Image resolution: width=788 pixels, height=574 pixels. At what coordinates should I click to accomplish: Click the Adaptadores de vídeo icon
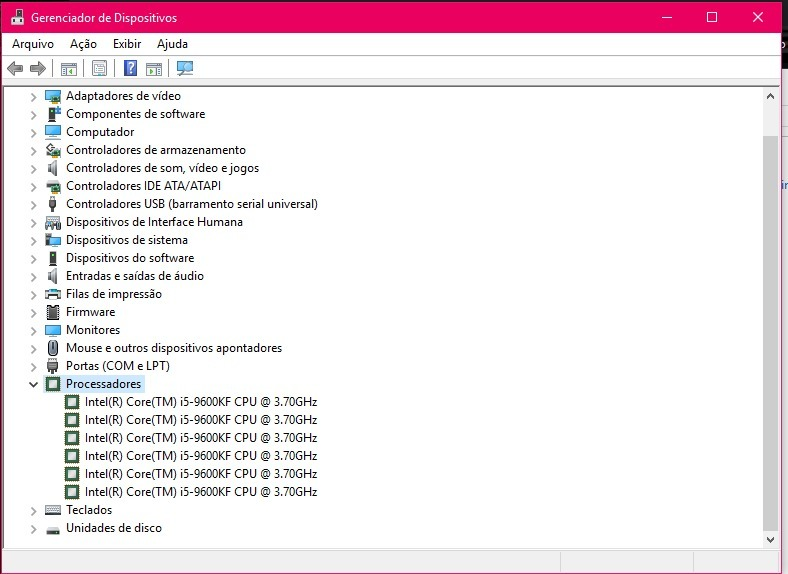(53, 96)
